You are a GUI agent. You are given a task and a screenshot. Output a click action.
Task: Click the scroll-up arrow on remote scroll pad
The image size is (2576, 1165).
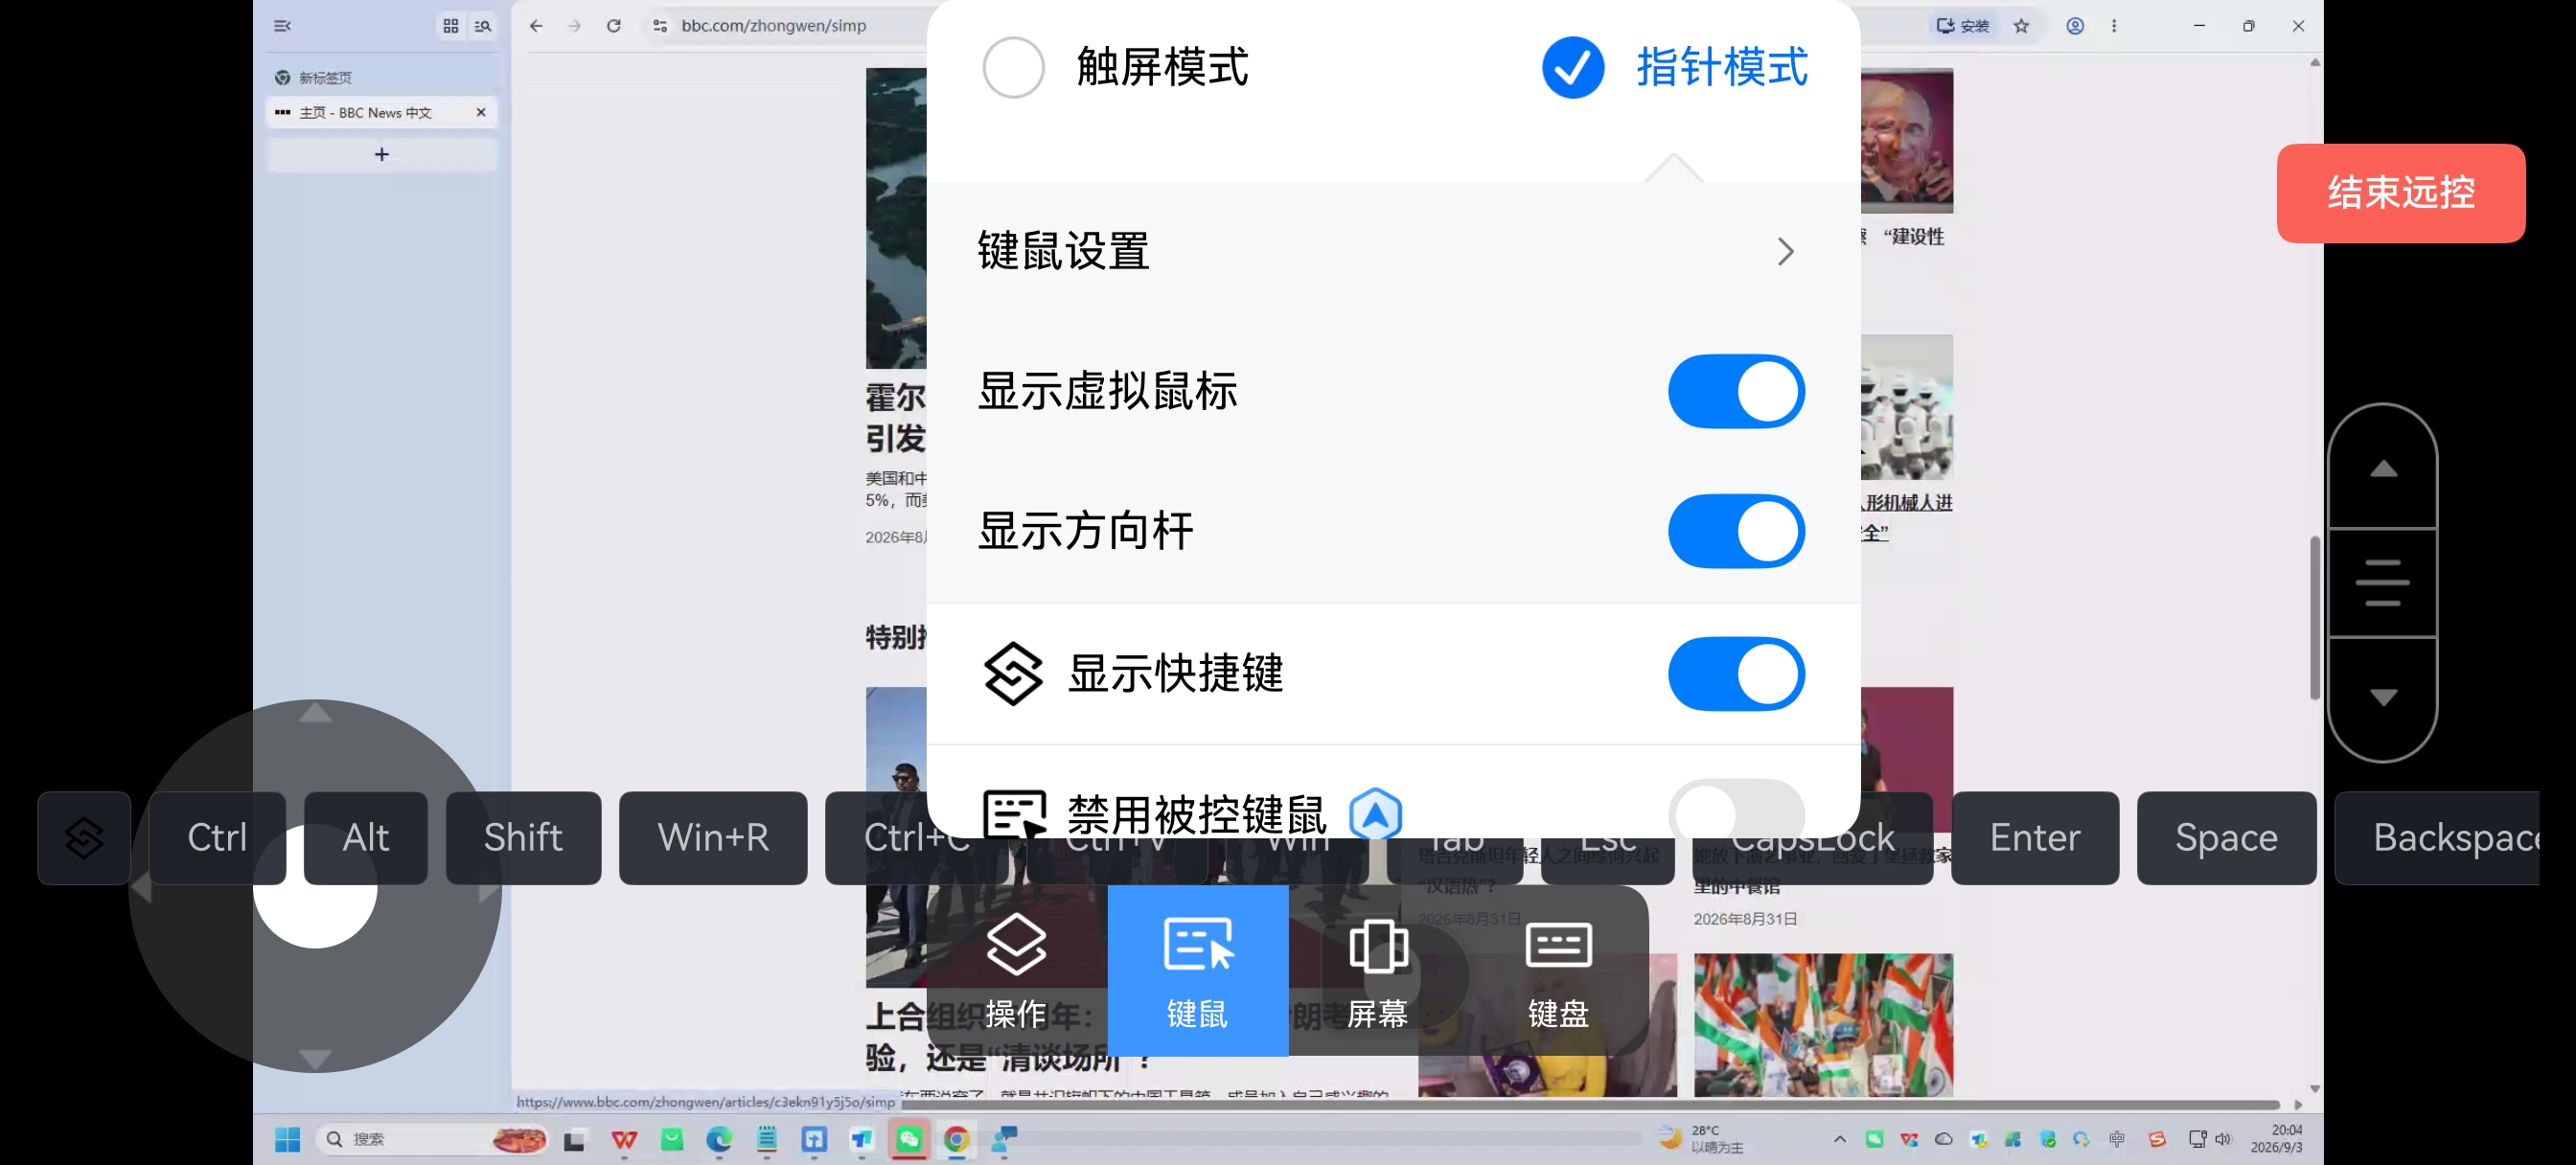click(x=2383, y=468)
